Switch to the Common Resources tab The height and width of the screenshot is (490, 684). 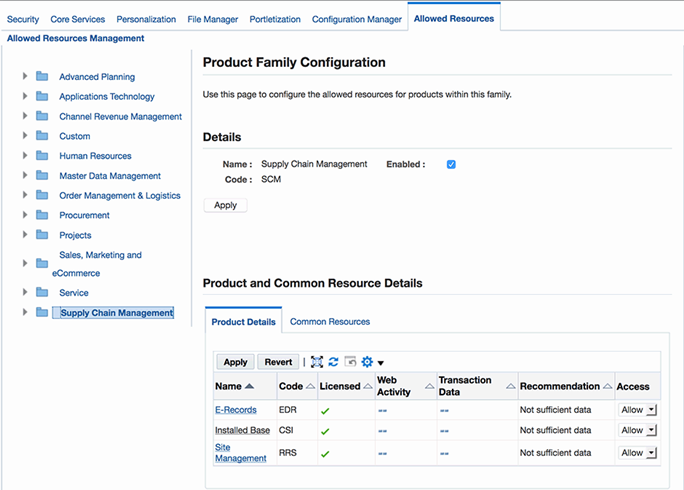(x=330, y=322)
